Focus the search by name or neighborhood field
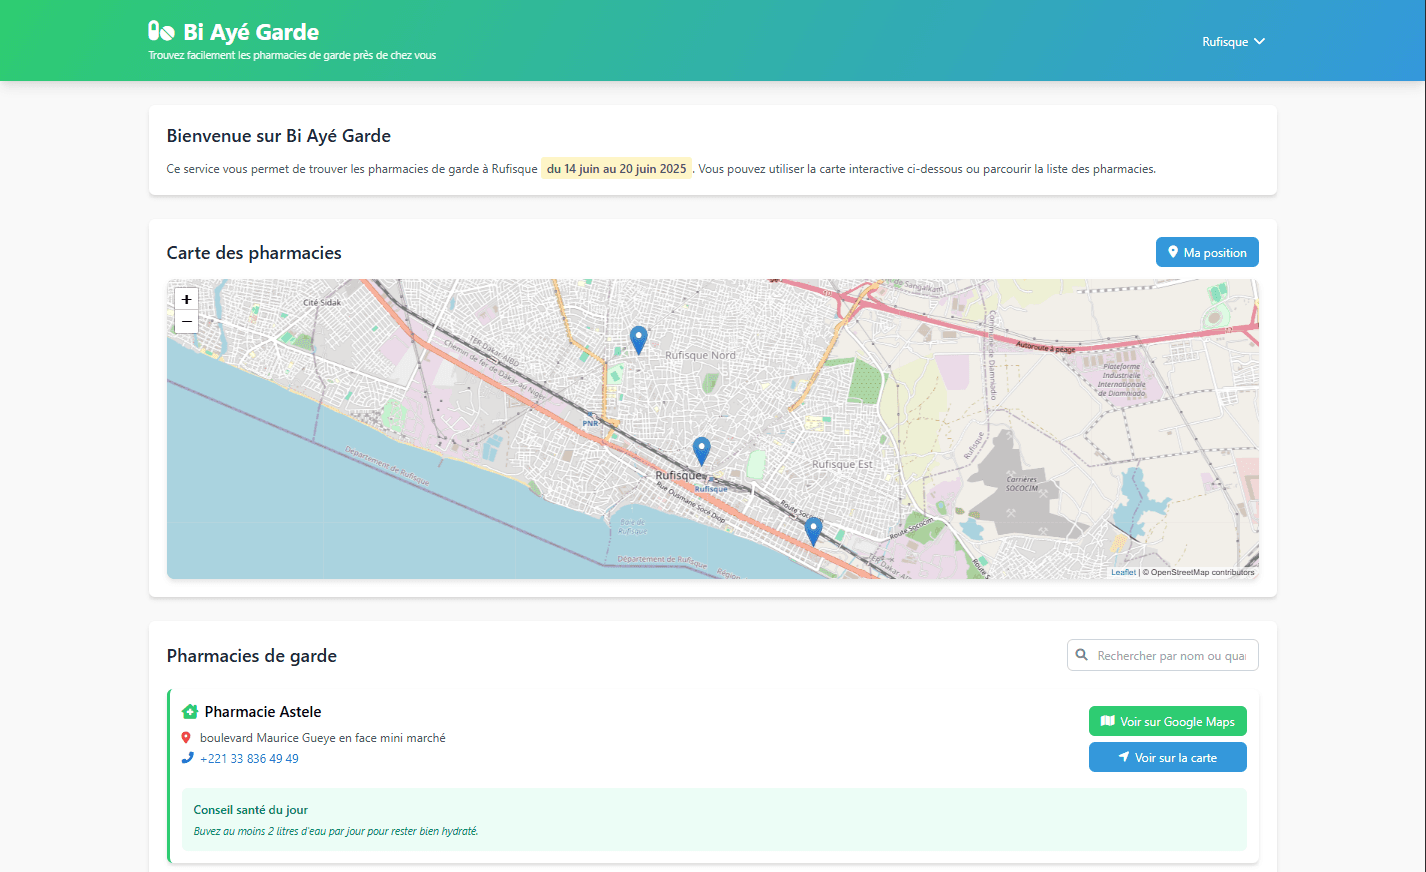 (x=1172, y=656)
